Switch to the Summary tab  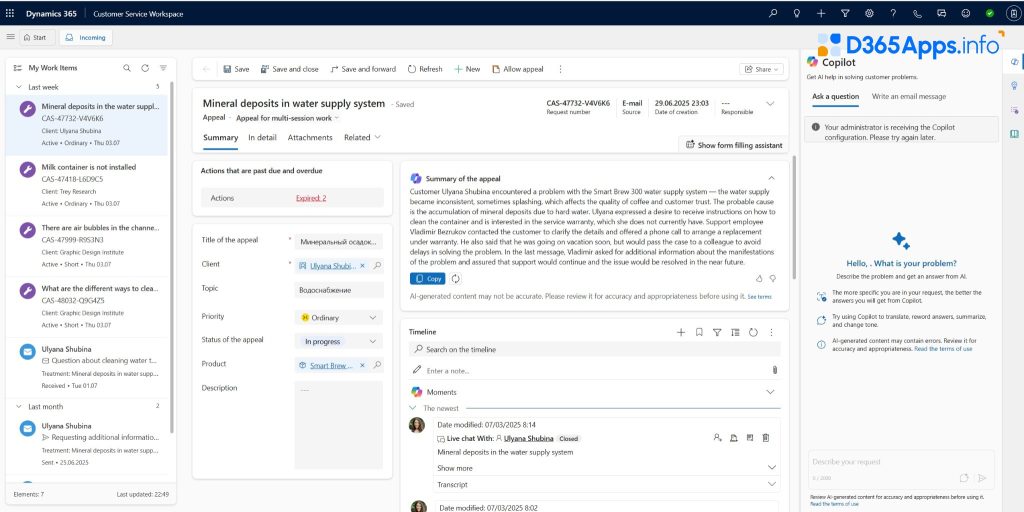(220, 138)
